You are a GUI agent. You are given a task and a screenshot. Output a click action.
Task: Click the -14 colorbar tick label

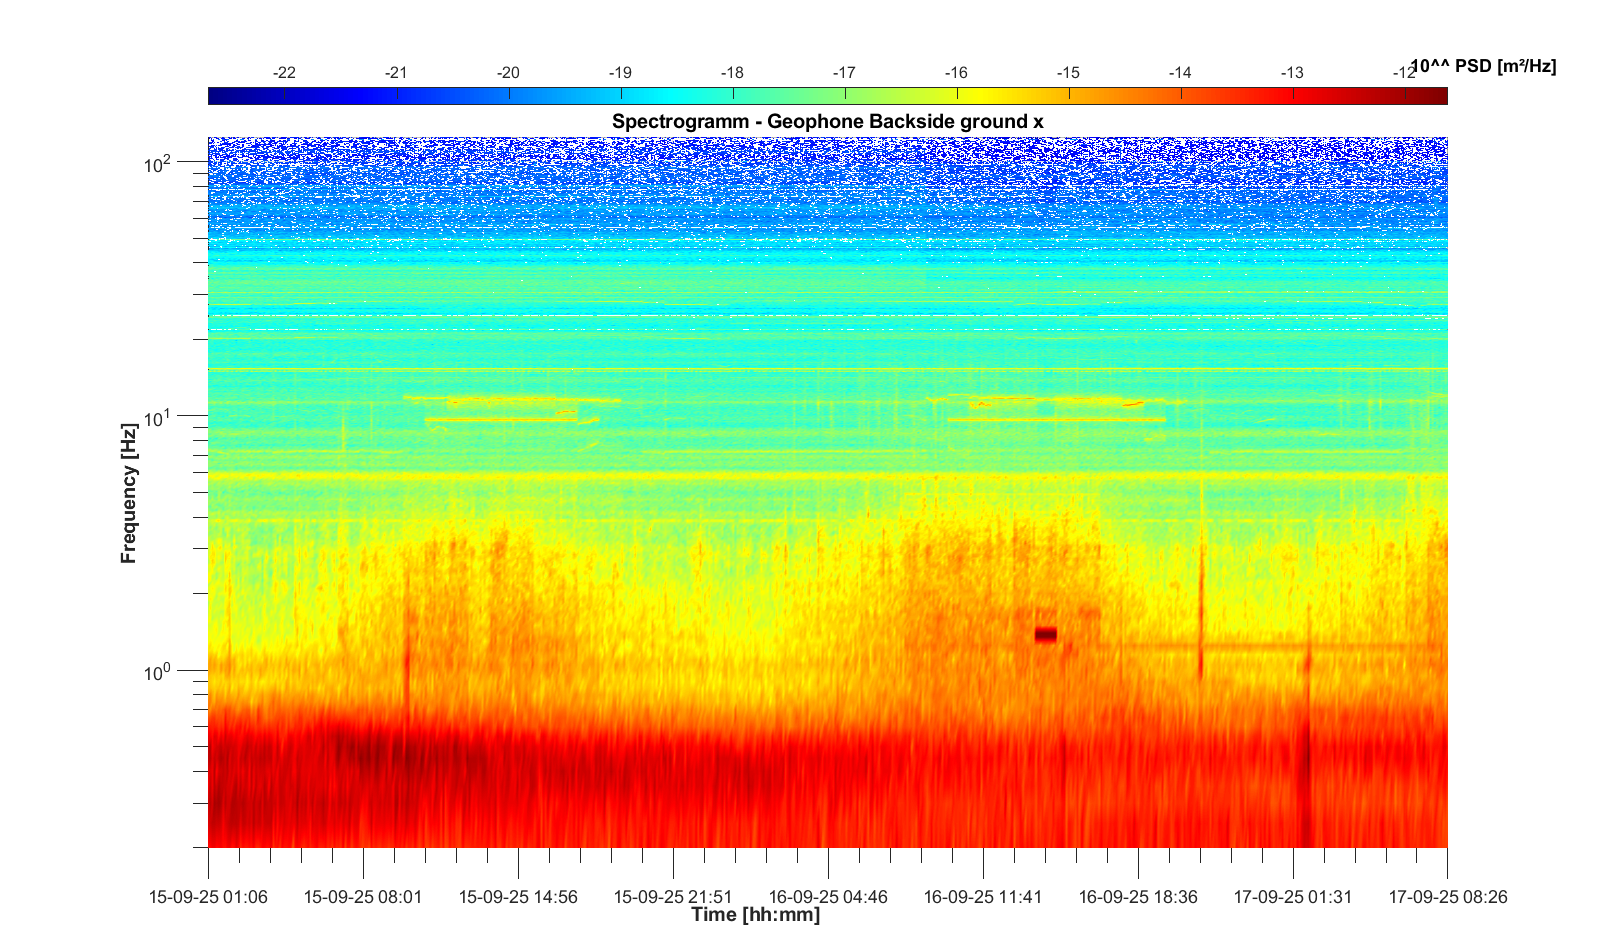click(x=1180, y=73)
